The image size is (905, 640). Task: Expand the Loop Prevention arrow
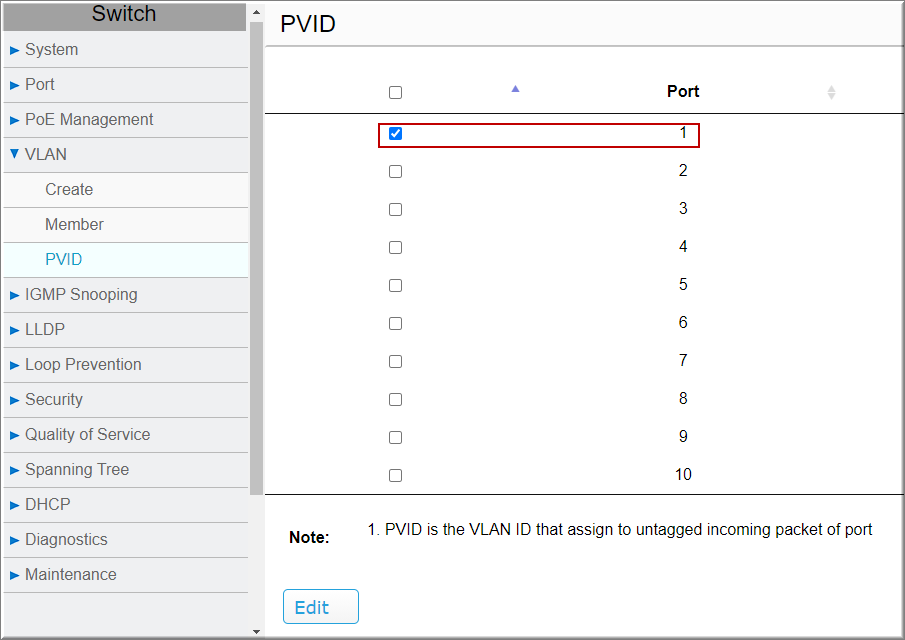pos(14,365)
